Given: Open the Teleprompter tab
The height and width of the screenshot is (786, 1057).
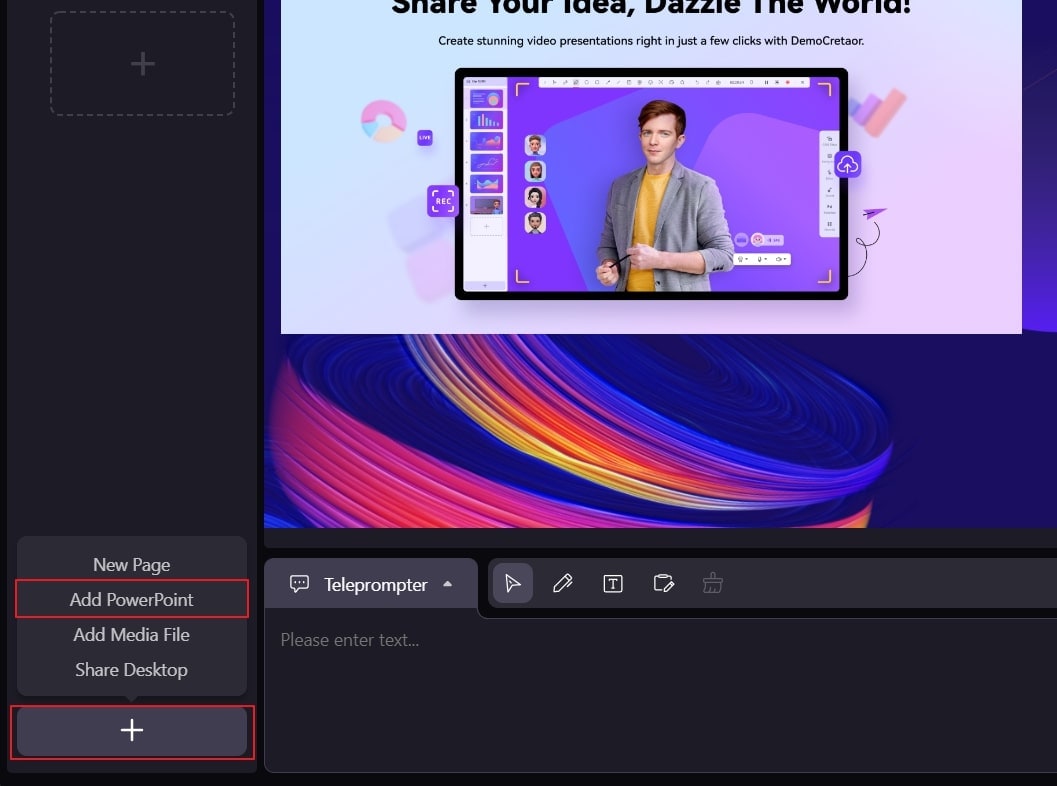Looking at the screenshot, I should pyautogui.click(x=371, y=584).
